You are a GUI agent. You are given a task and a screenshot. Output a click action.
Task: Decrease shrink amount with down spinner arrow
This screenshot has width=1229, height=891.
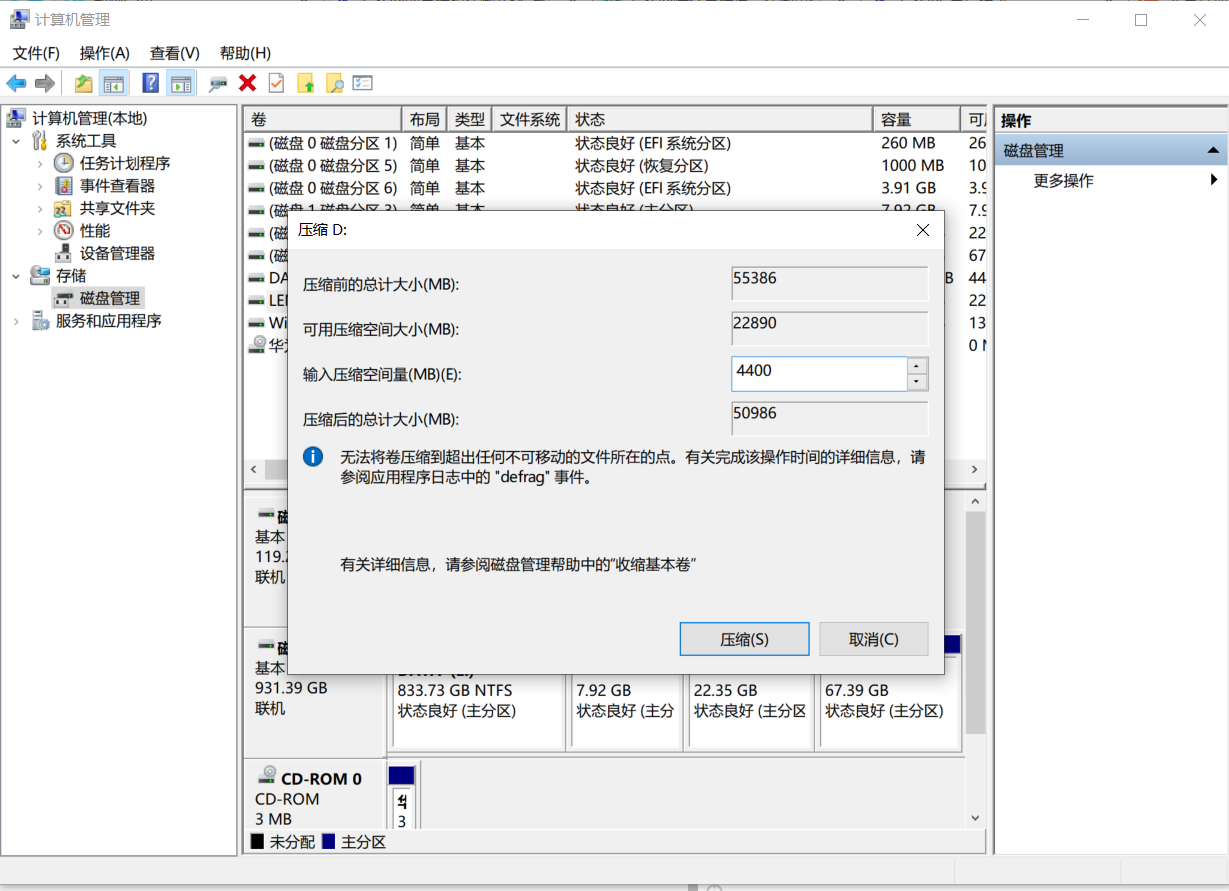[917, 382]
